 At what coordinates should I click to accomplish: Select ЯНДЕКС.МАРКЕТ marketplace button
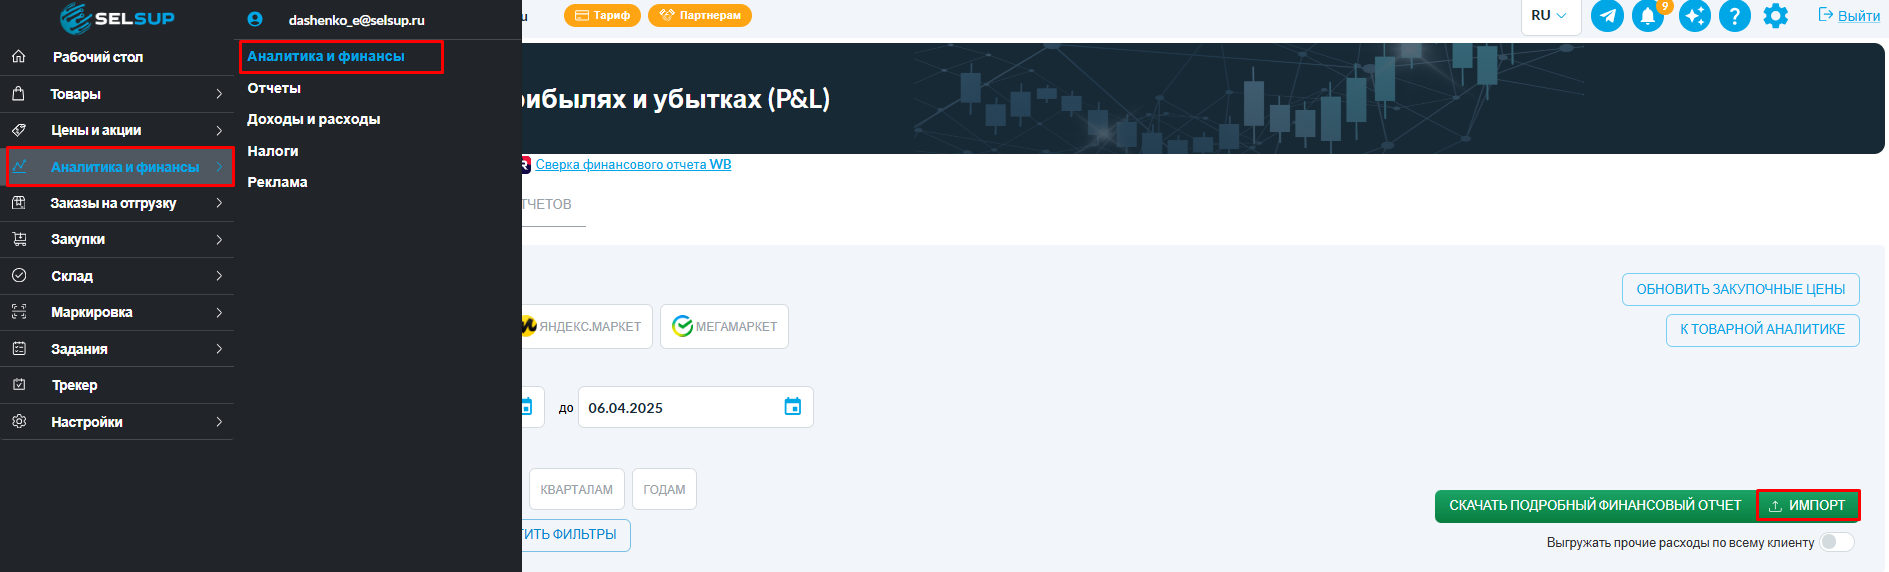pyautogui.click(x=587, y=327)
